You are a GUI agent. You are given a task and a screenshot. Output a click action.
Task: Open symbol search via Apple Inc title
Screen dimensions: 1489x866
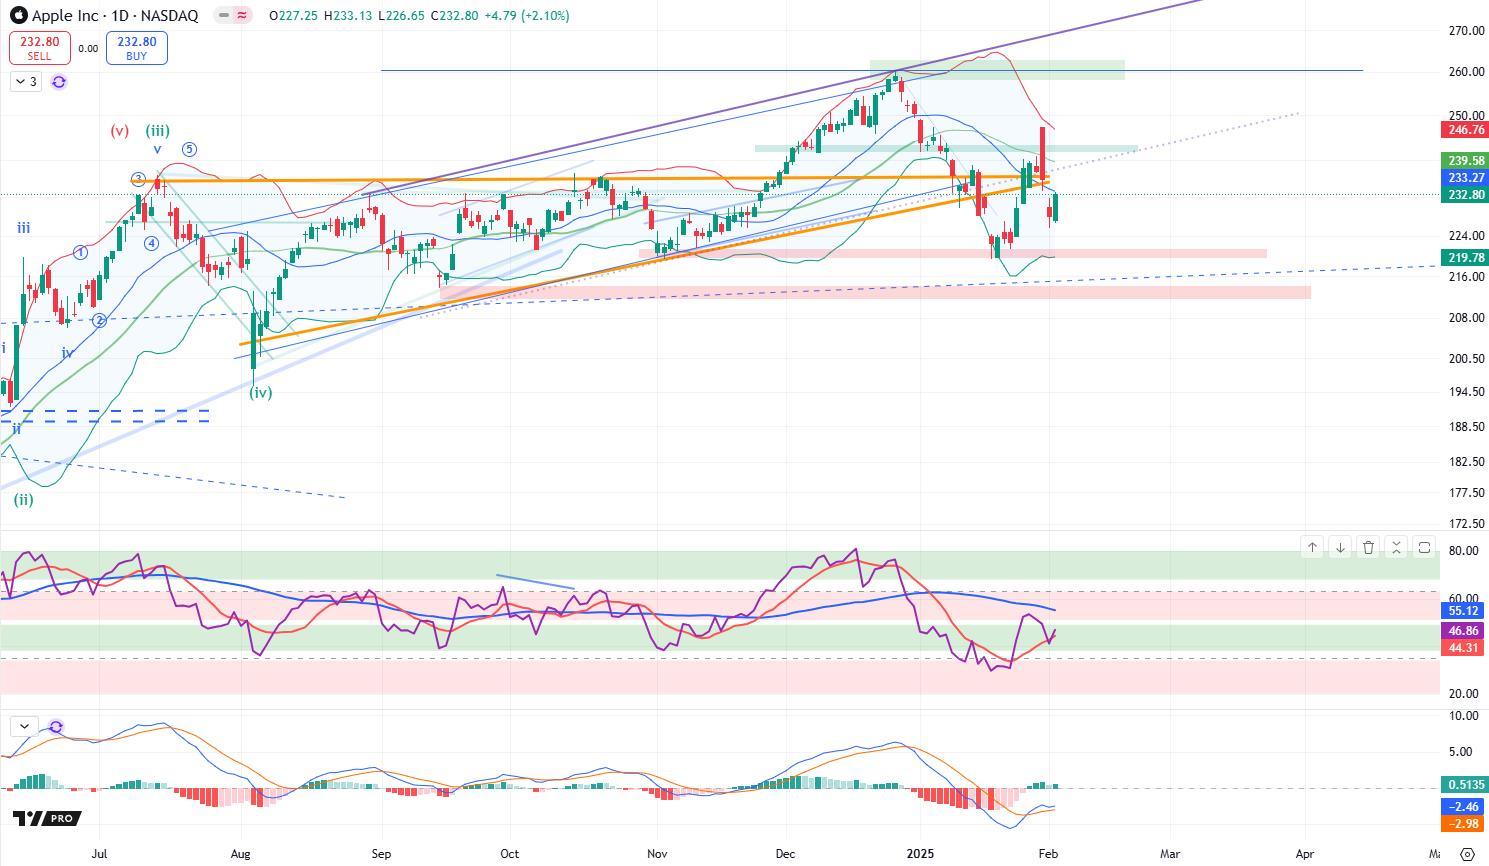click(x=114, y=16)
